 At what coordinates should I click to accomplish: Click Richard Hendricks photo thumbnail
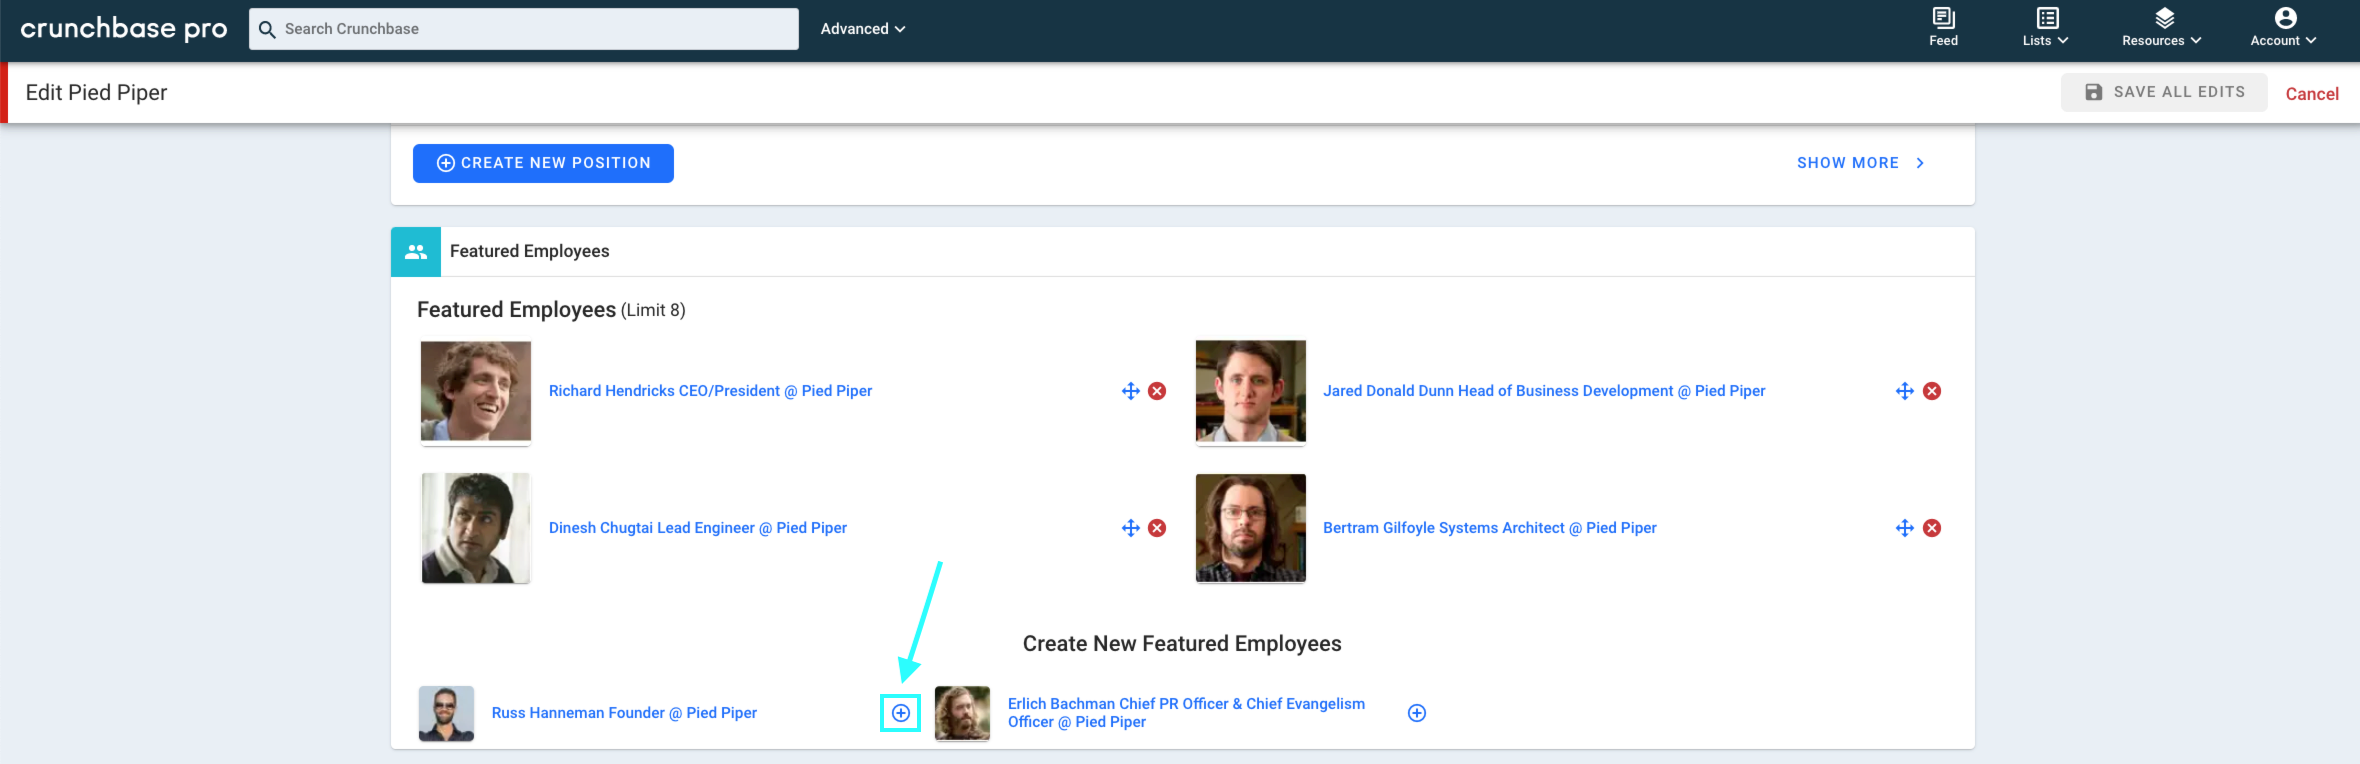tap(476, 391)
